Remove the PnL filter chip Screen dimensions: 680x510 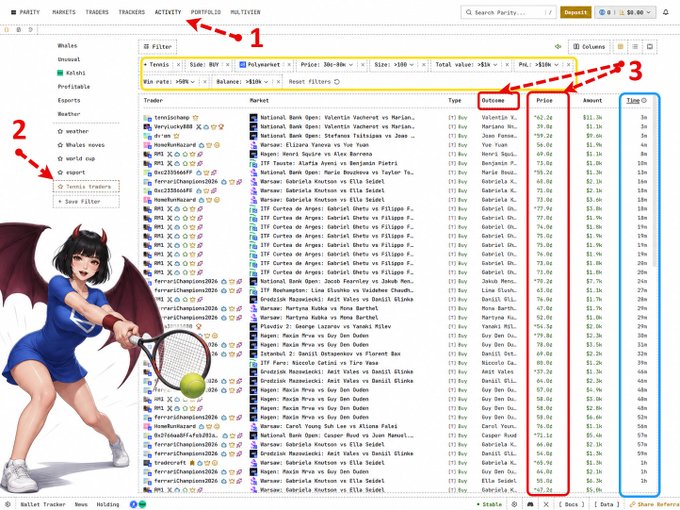[569, 64]
